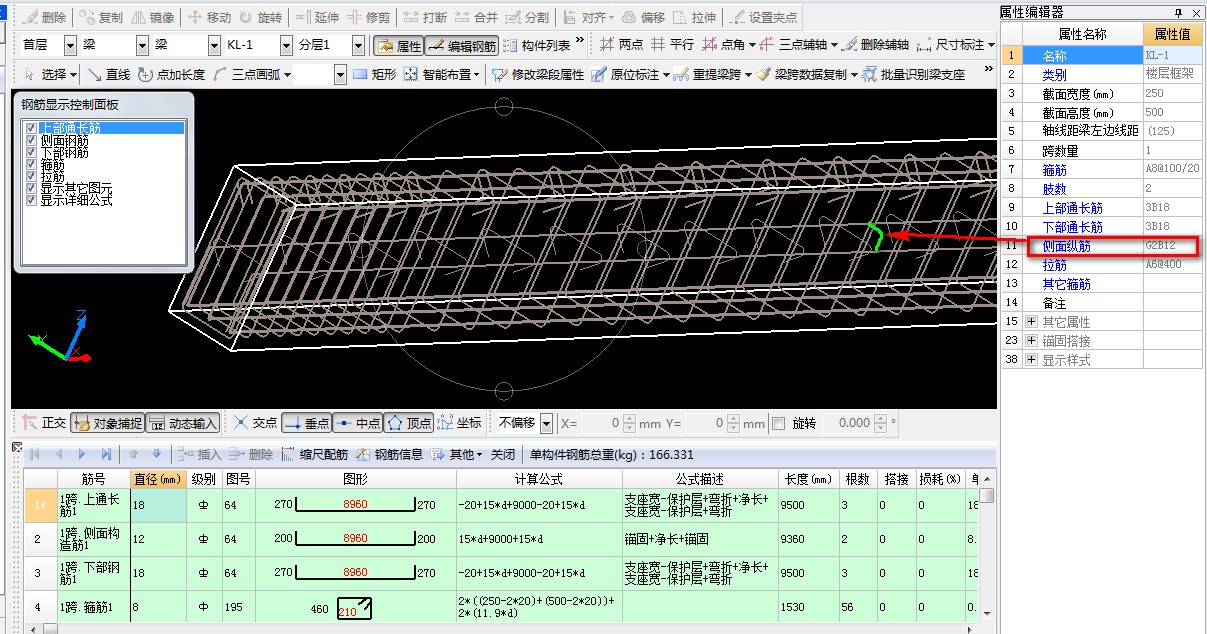Screen dimensions: 1207x634
Task: Toggle 对象捕捉 button
Action: click(108, 423)
